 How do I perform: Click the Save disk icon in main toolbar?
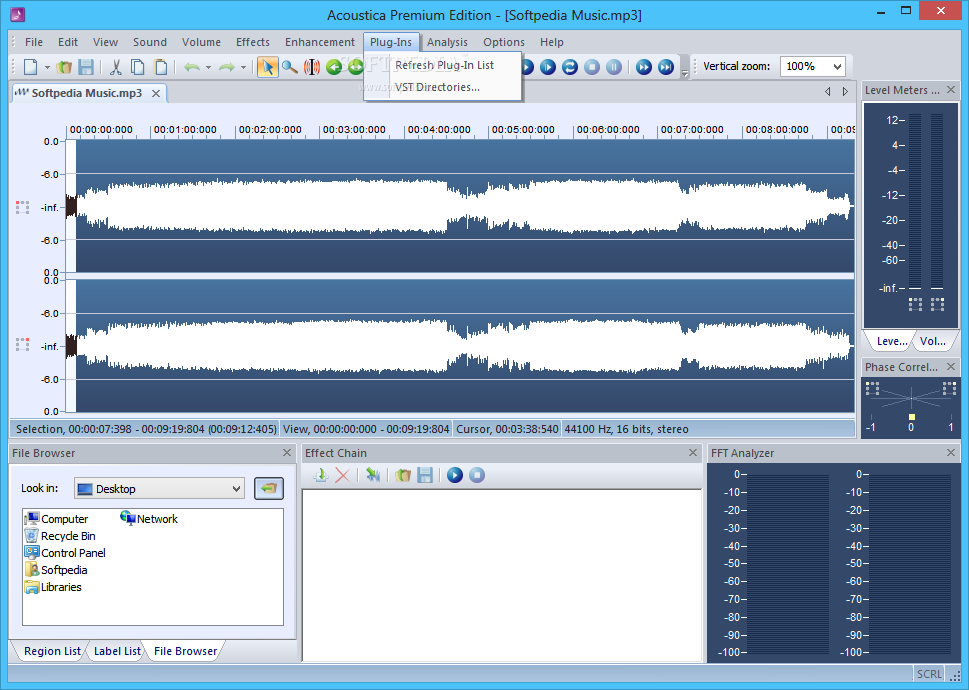(x=86, y=66)
